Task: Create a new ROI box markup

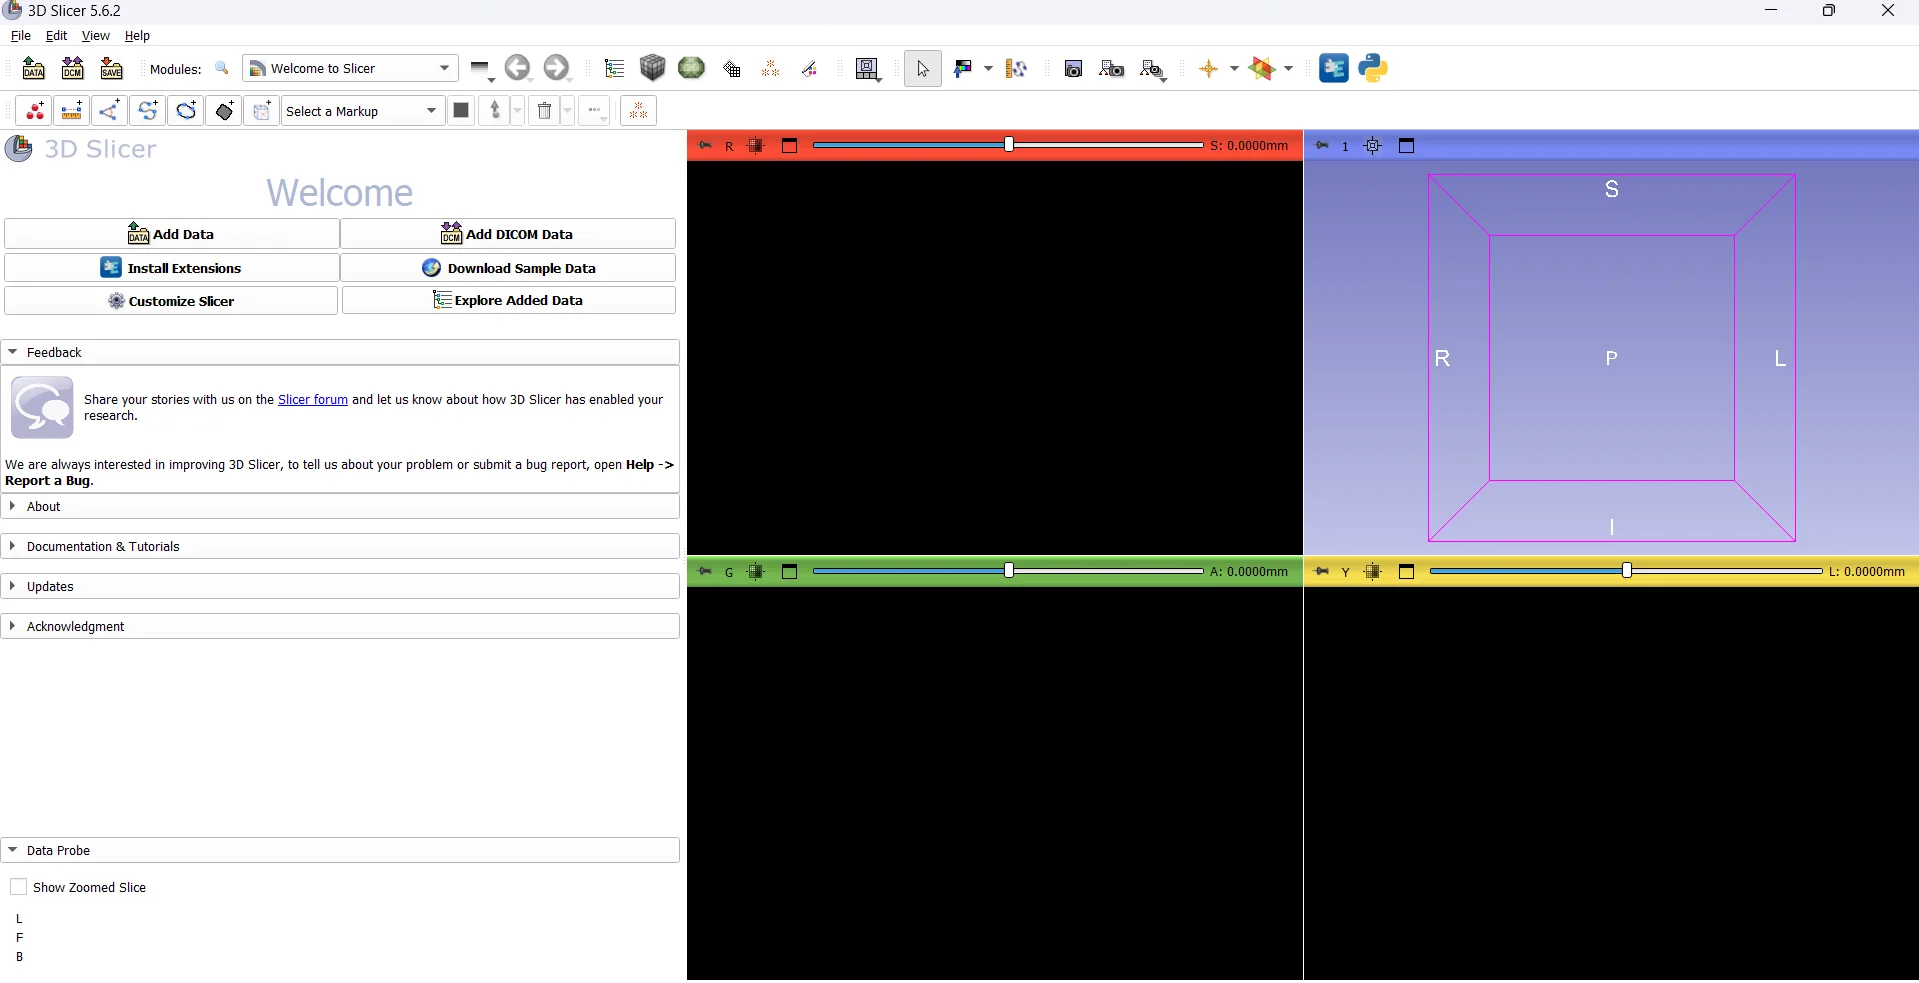Action: coord(262,110)
